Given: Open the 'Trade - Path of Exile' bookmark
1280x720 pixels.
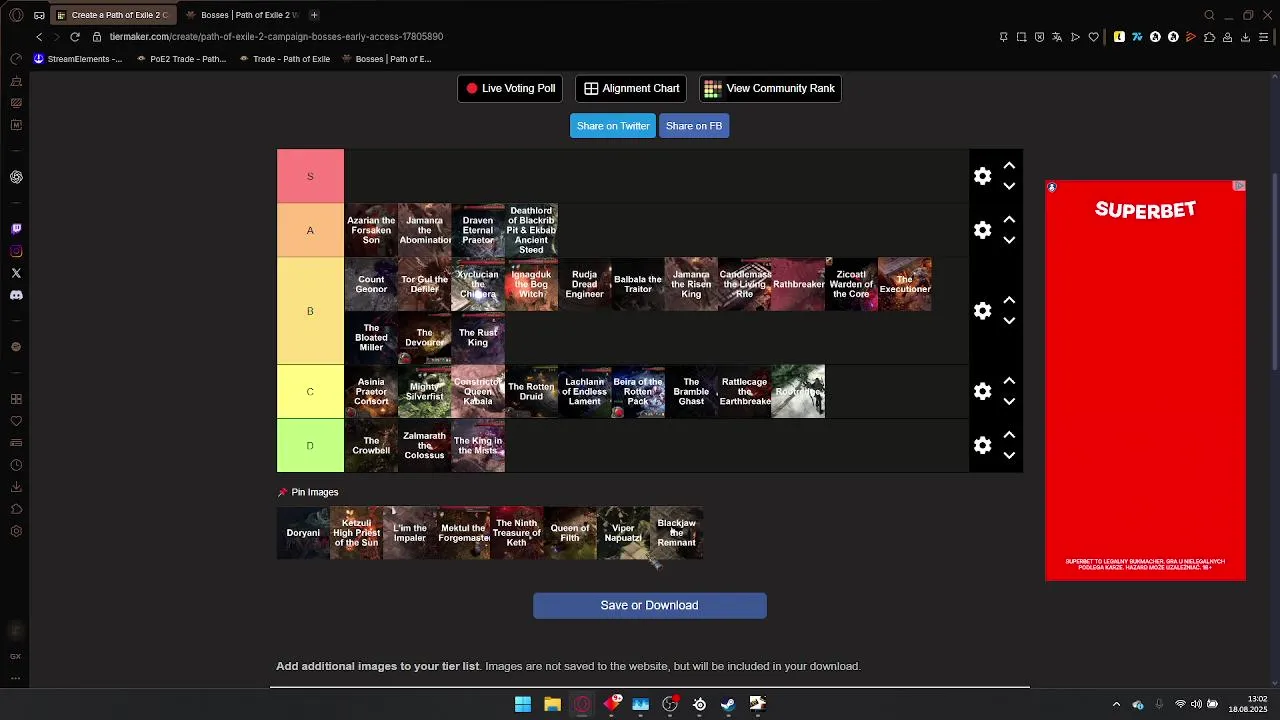Looking at the screenshot, I should click(285, 59).
